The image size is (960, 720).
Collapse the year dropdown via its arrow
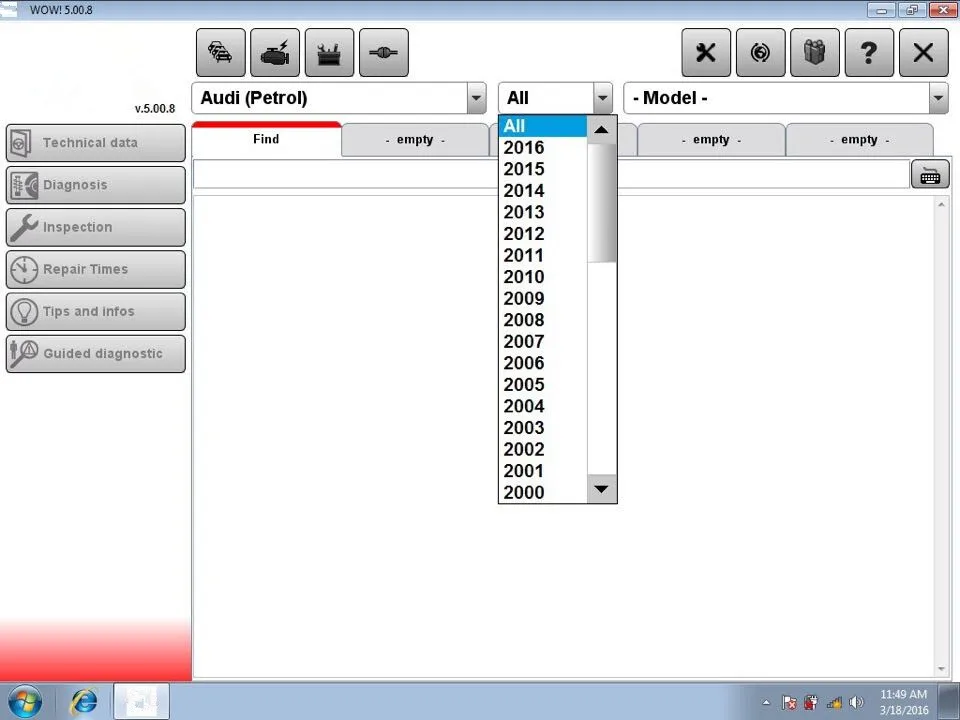[x=602, y=98]
